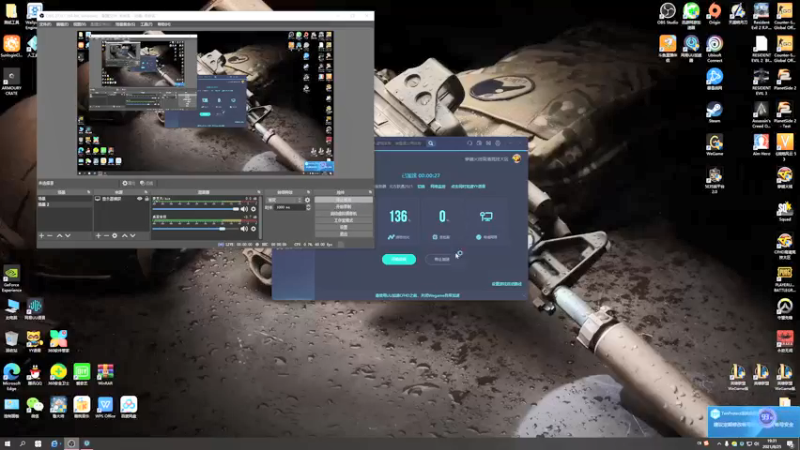Click Studio Mode button in OBS Controls
The image size is (800, 450).
[x=343, y=220]
